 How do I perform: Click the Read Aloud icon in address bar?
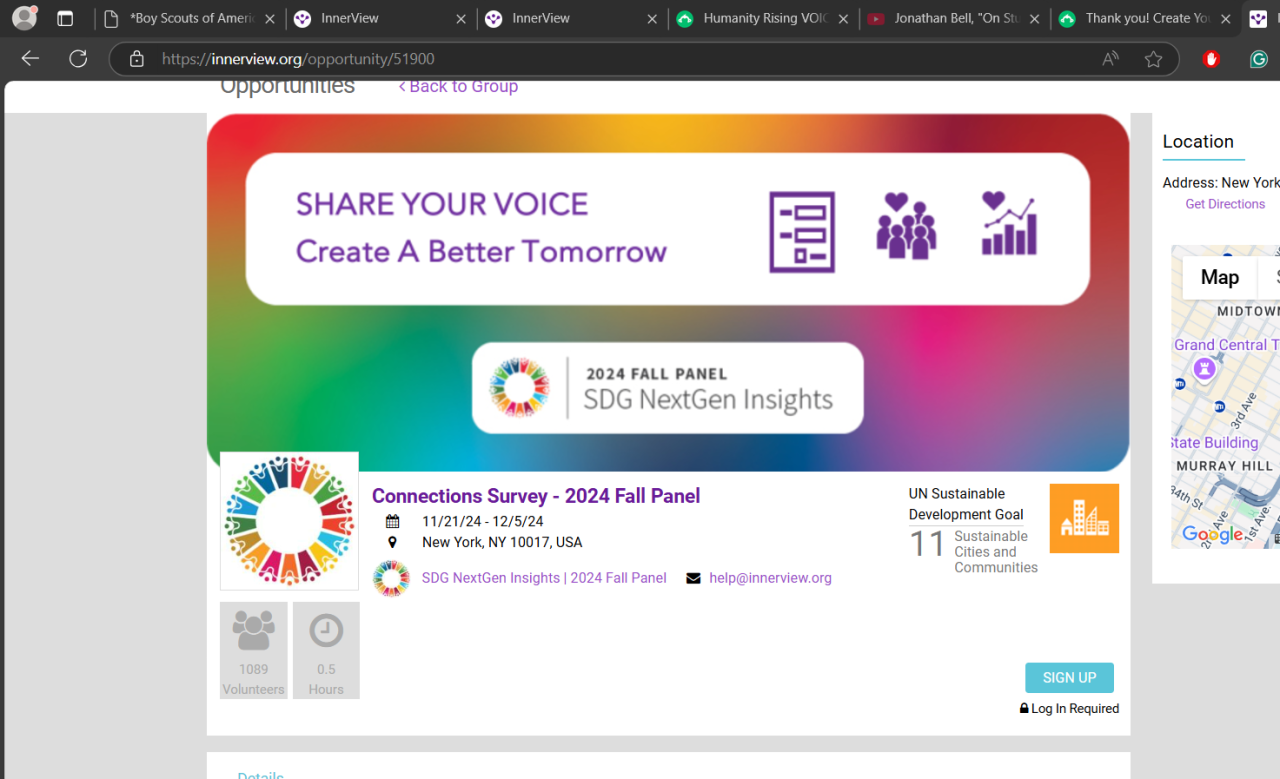[x=1110, y=59]
